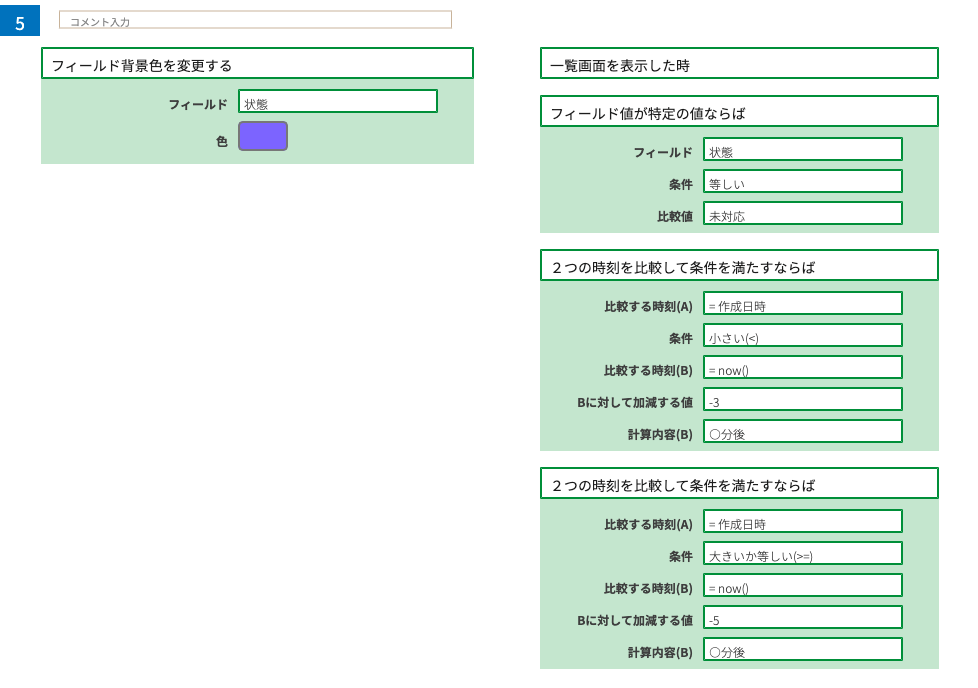Select the 一覧画面を表示した時 trigger header
978x688 pixels.
(739, 64)
